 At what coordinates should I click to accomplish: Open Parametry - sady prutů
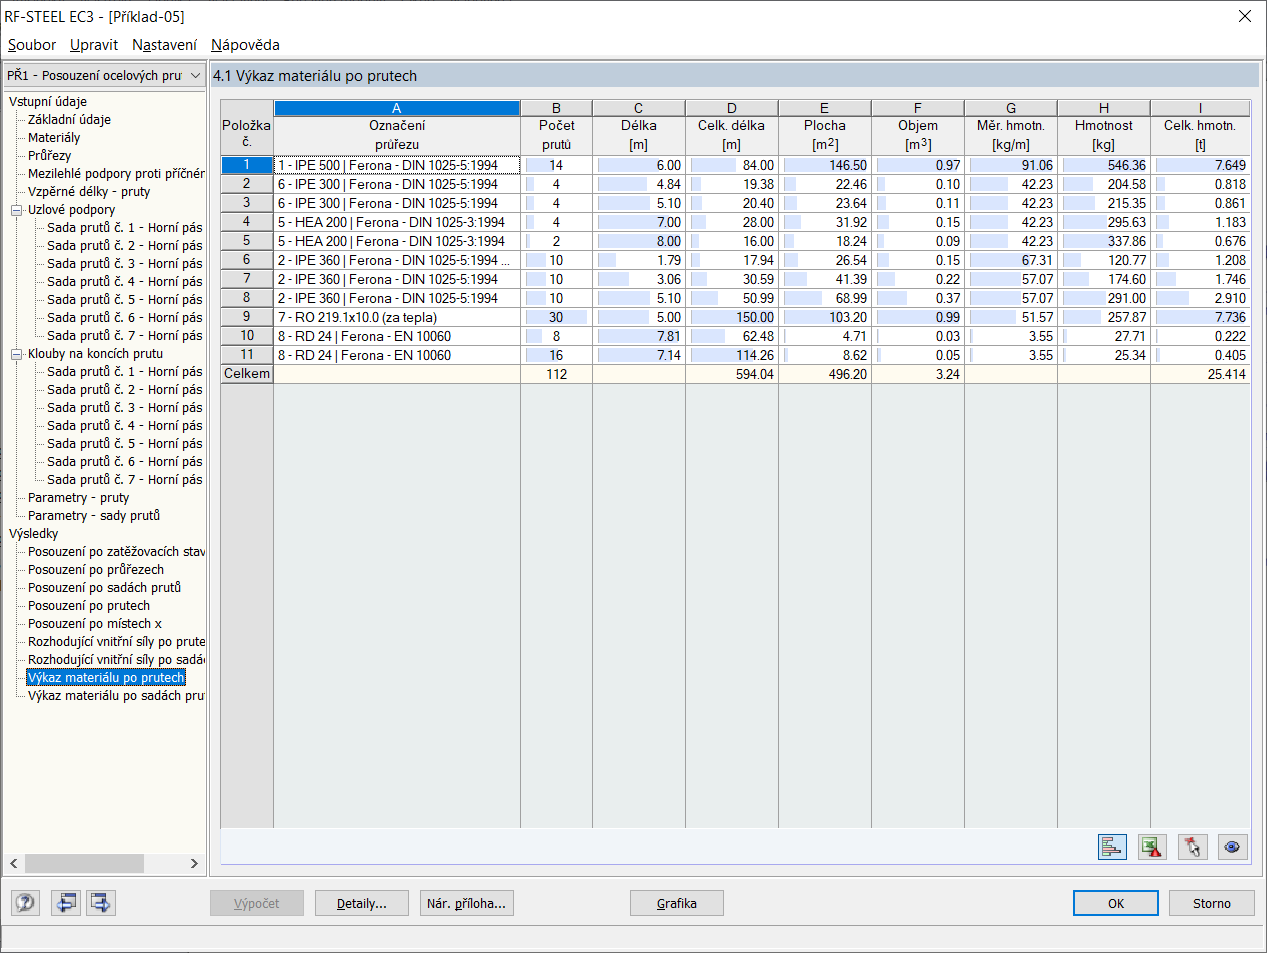coord(94,516)
